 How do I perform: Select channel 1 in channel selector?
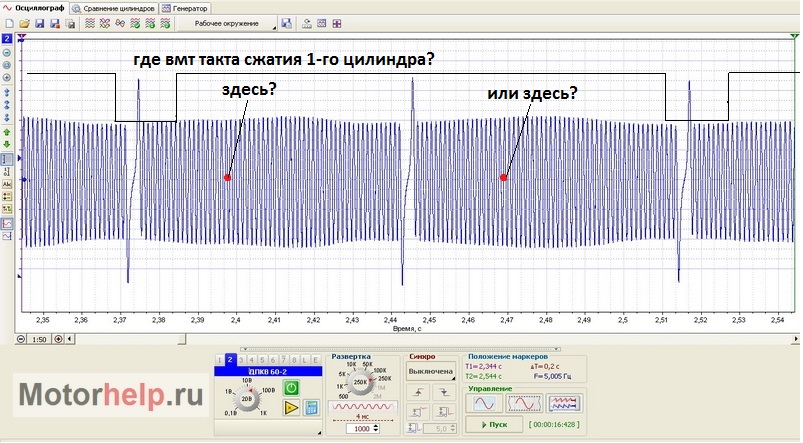pos(219,358)
